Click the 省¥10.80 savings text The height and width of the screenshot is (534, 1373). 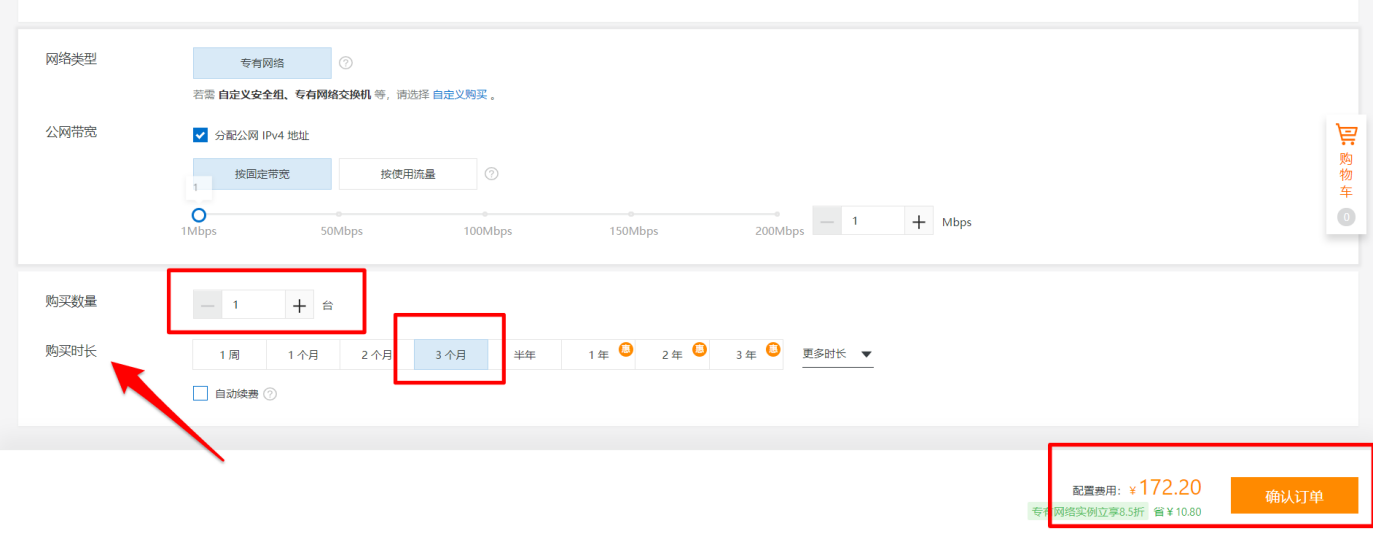(1177, 511)
